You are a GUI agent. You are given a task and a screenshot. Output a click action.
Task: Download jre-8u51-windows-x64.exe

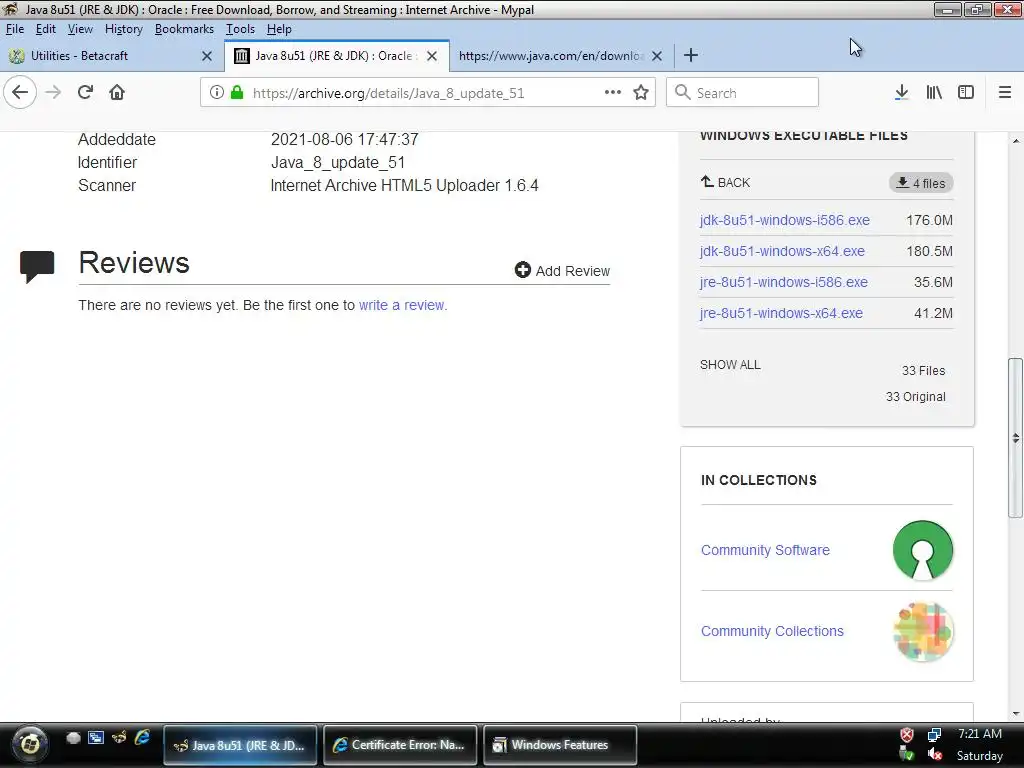781,313
